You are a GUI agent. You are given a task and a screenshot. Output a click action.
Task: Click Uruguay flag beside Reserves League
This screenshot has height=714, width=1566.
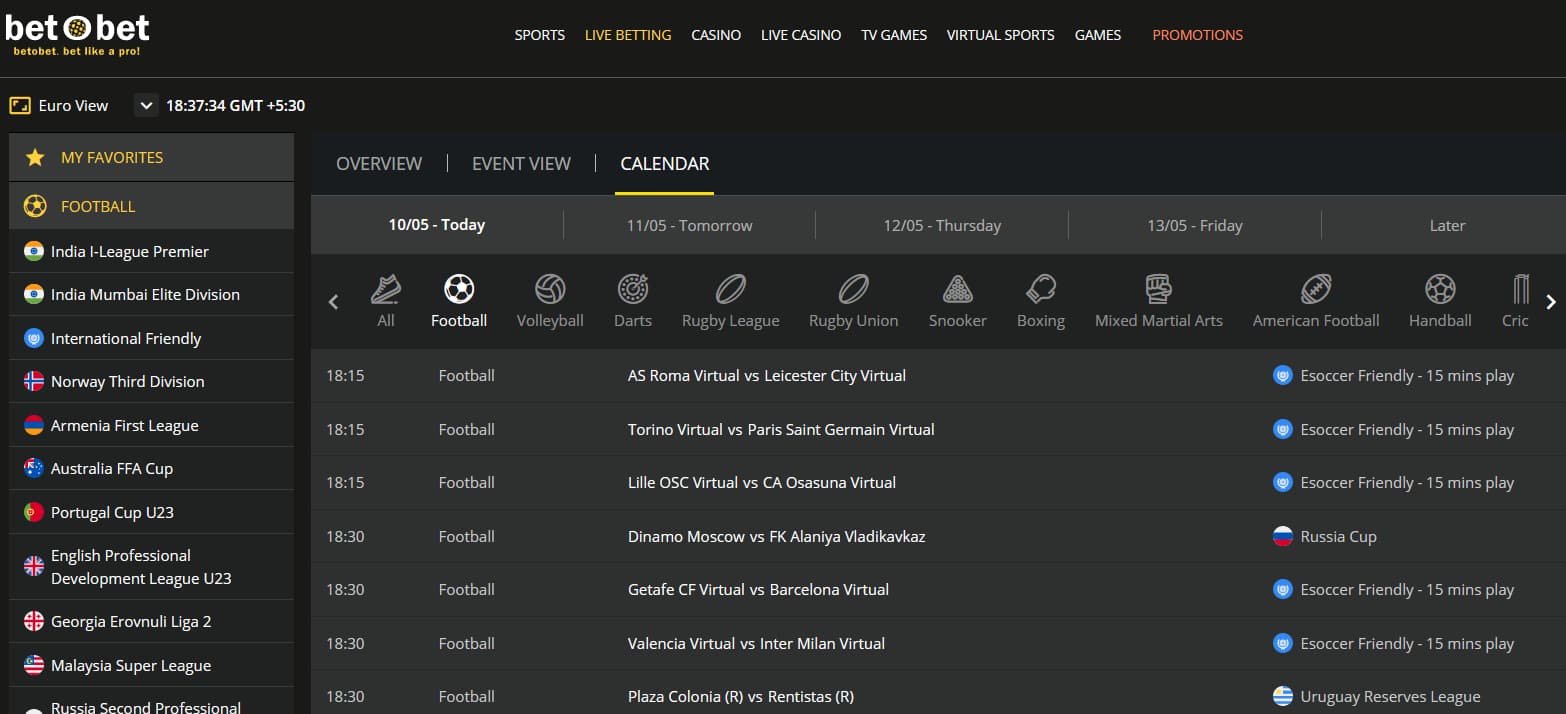[1283, 696]
